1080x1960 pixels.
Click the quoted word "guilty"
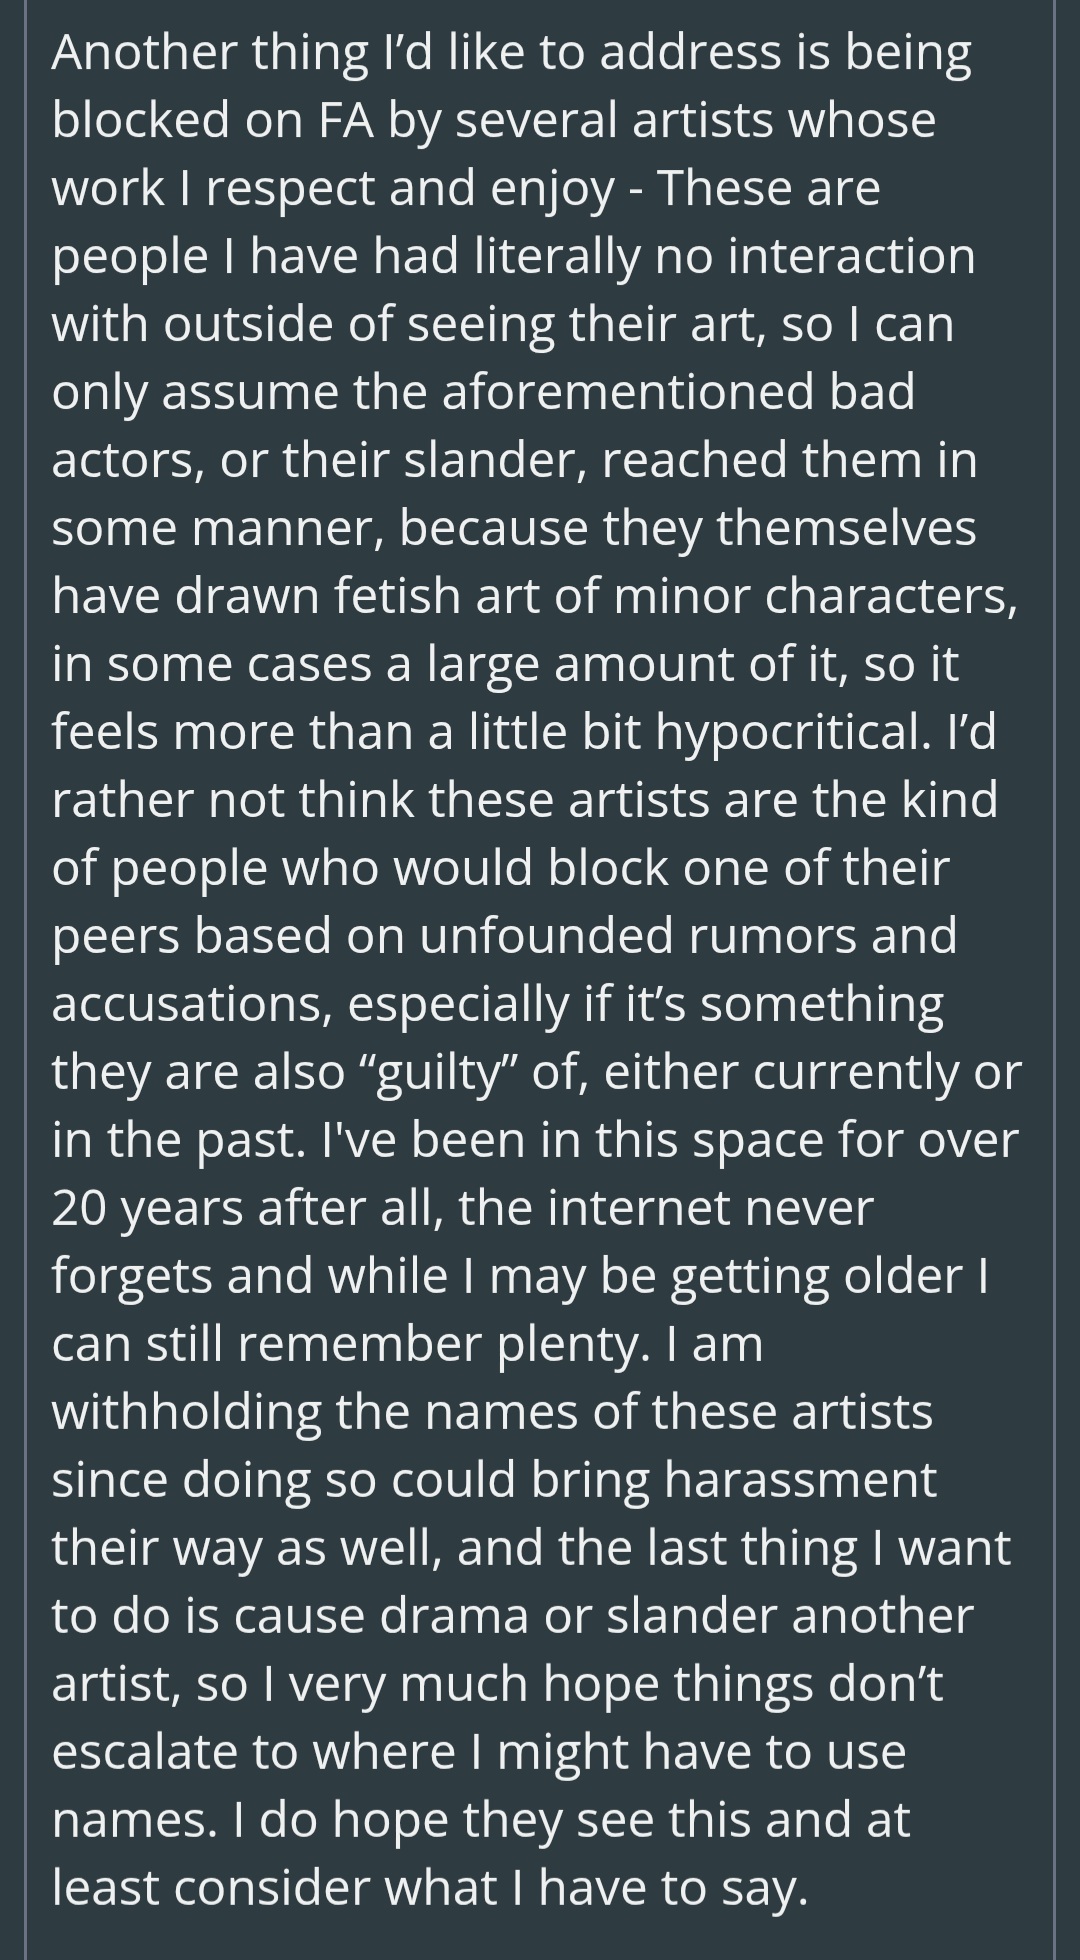437,1072
